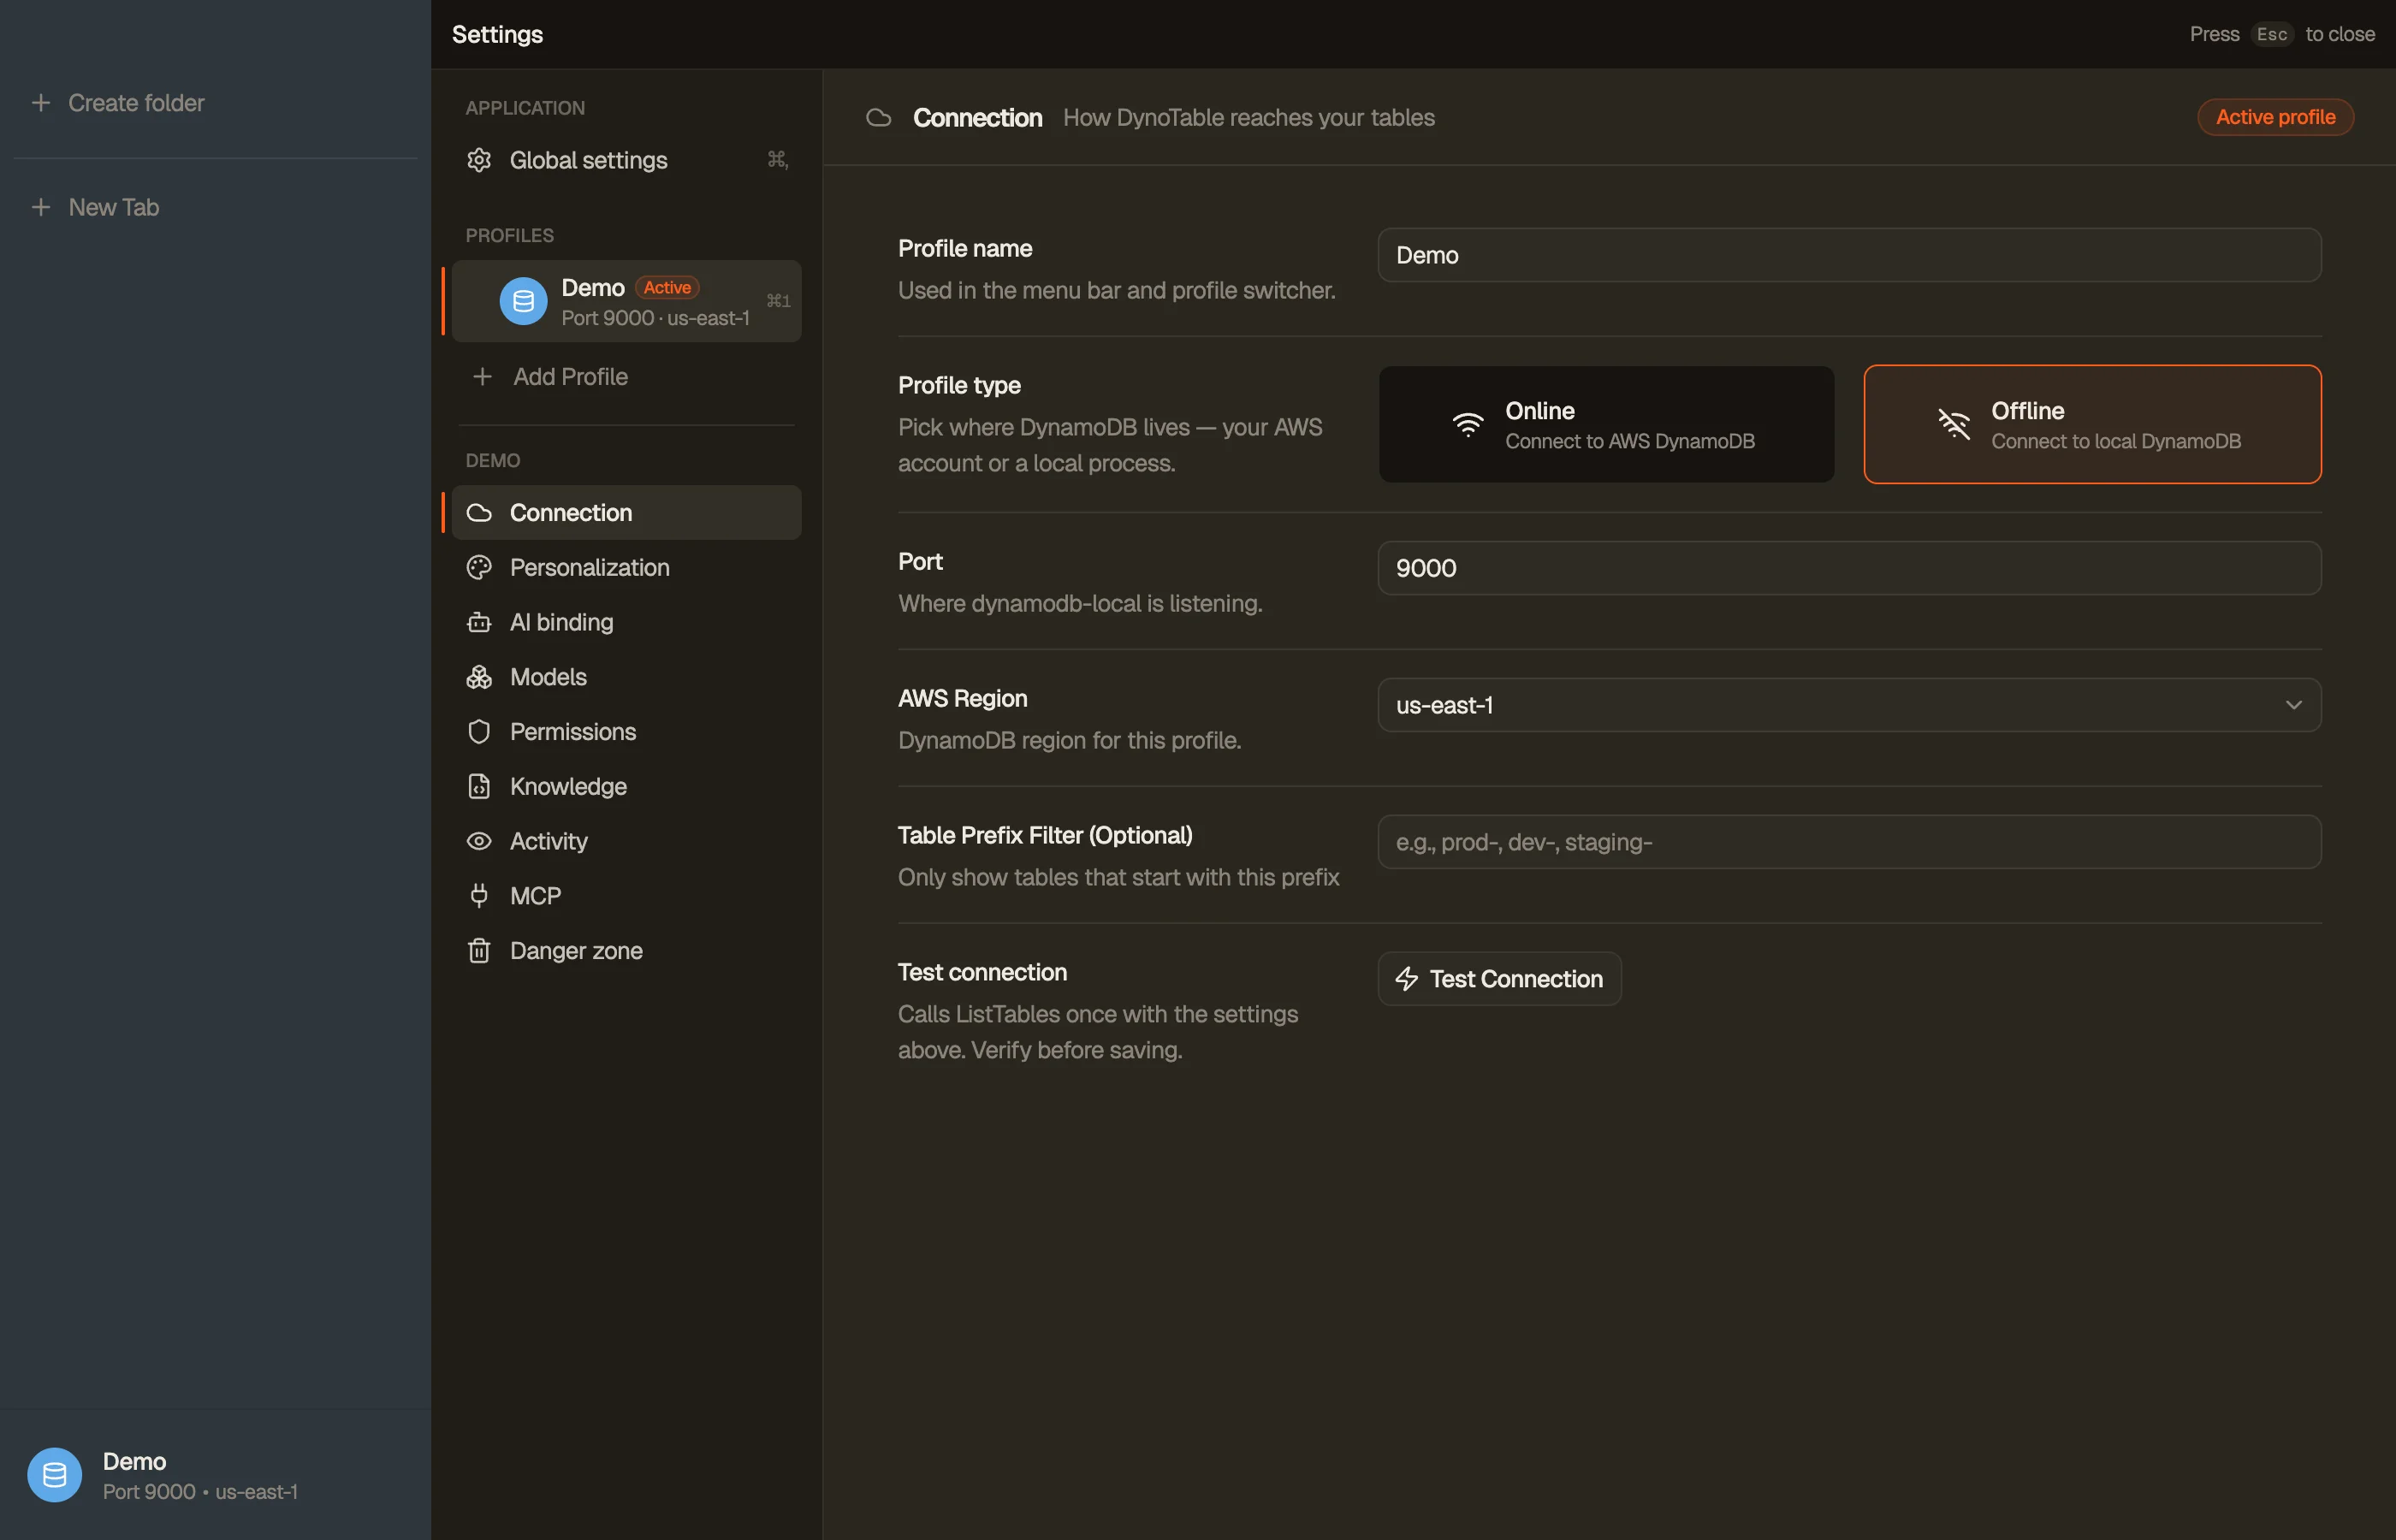
Task: Click the plus icon beside New Tab
Action: pos(41,207)
